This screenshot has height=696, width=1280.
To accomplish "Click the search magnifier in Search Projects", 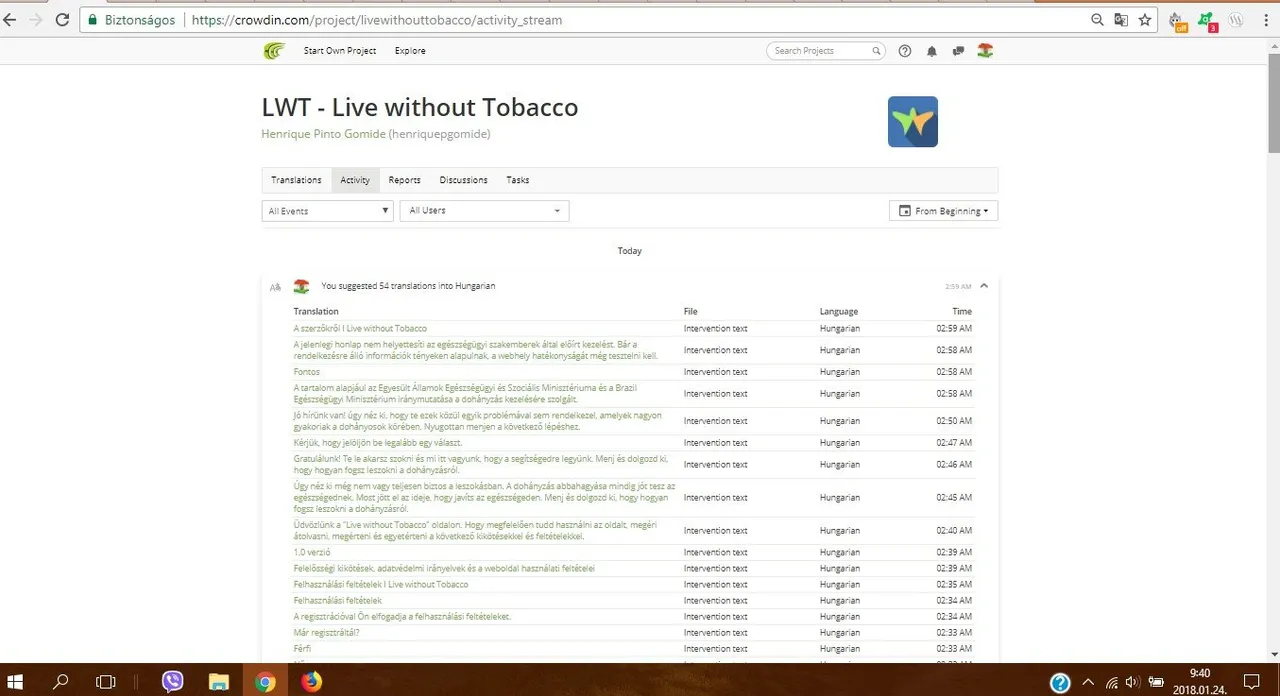I will click(876, 51).
